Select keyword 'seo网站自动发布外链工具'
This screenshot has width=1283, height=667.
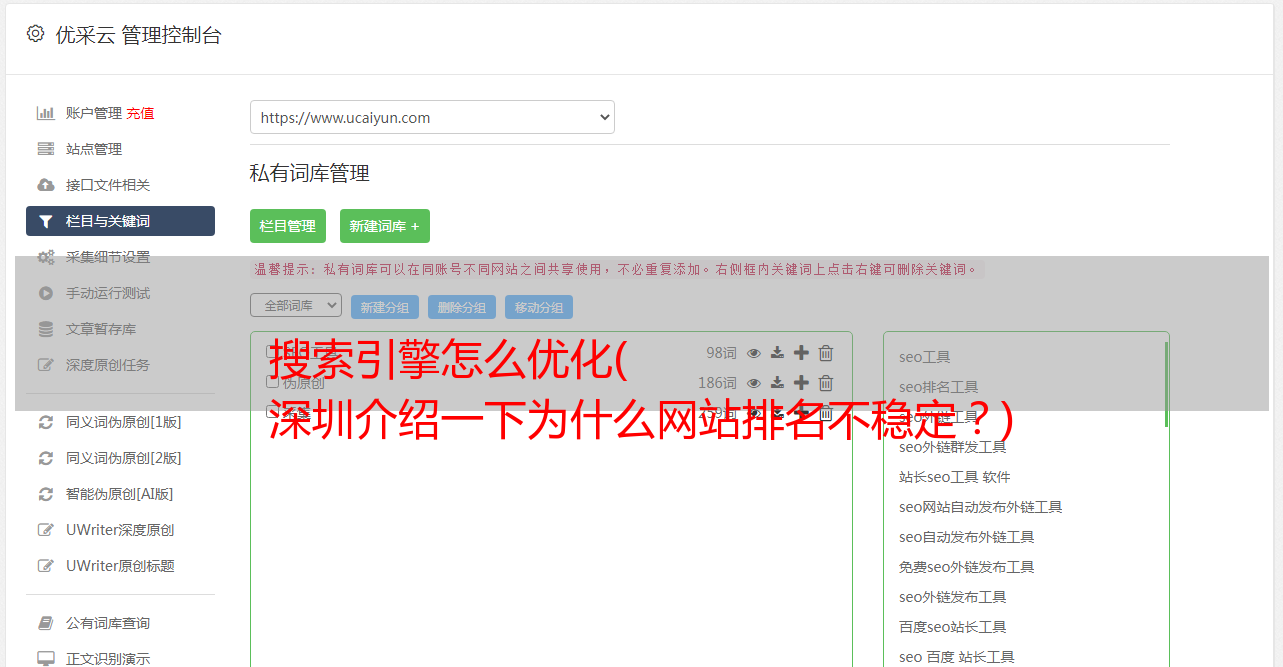981,507
